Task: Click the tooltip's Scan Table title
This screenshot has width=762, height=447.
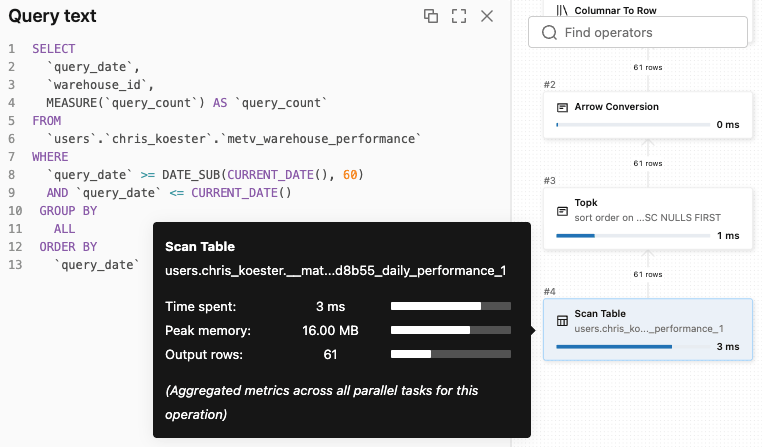Action: point(200,246)
